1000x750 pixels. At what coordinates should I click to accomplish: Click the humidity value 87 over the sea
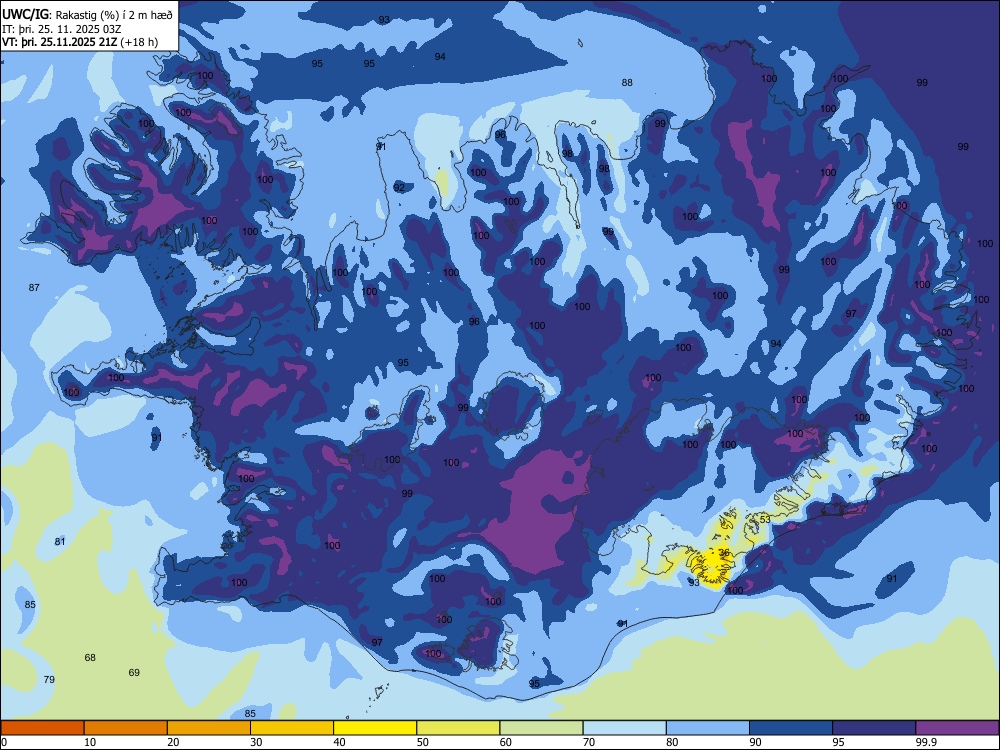(34, 288)
